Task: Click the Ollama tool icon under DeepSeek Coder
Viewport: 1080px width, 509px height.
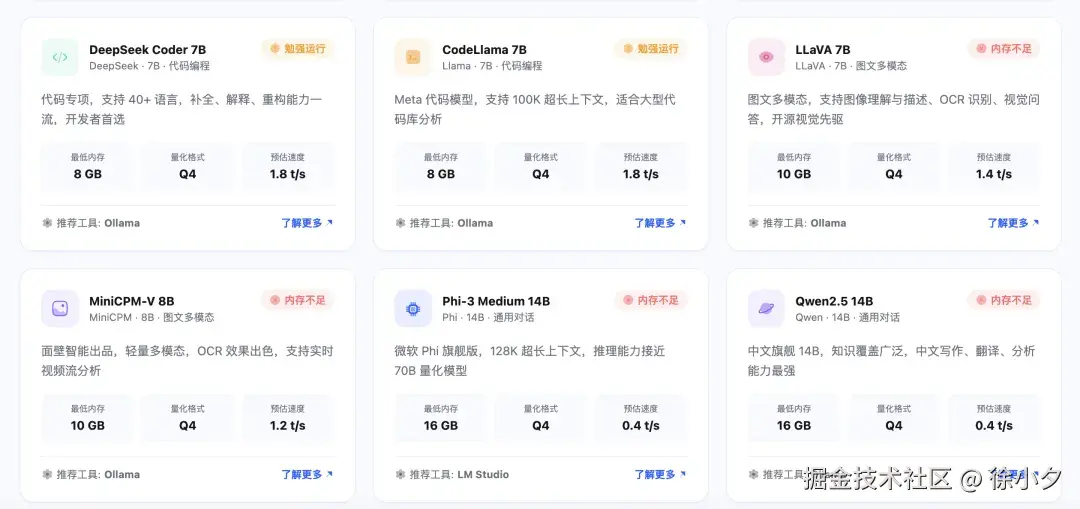Action: [47, 223]
